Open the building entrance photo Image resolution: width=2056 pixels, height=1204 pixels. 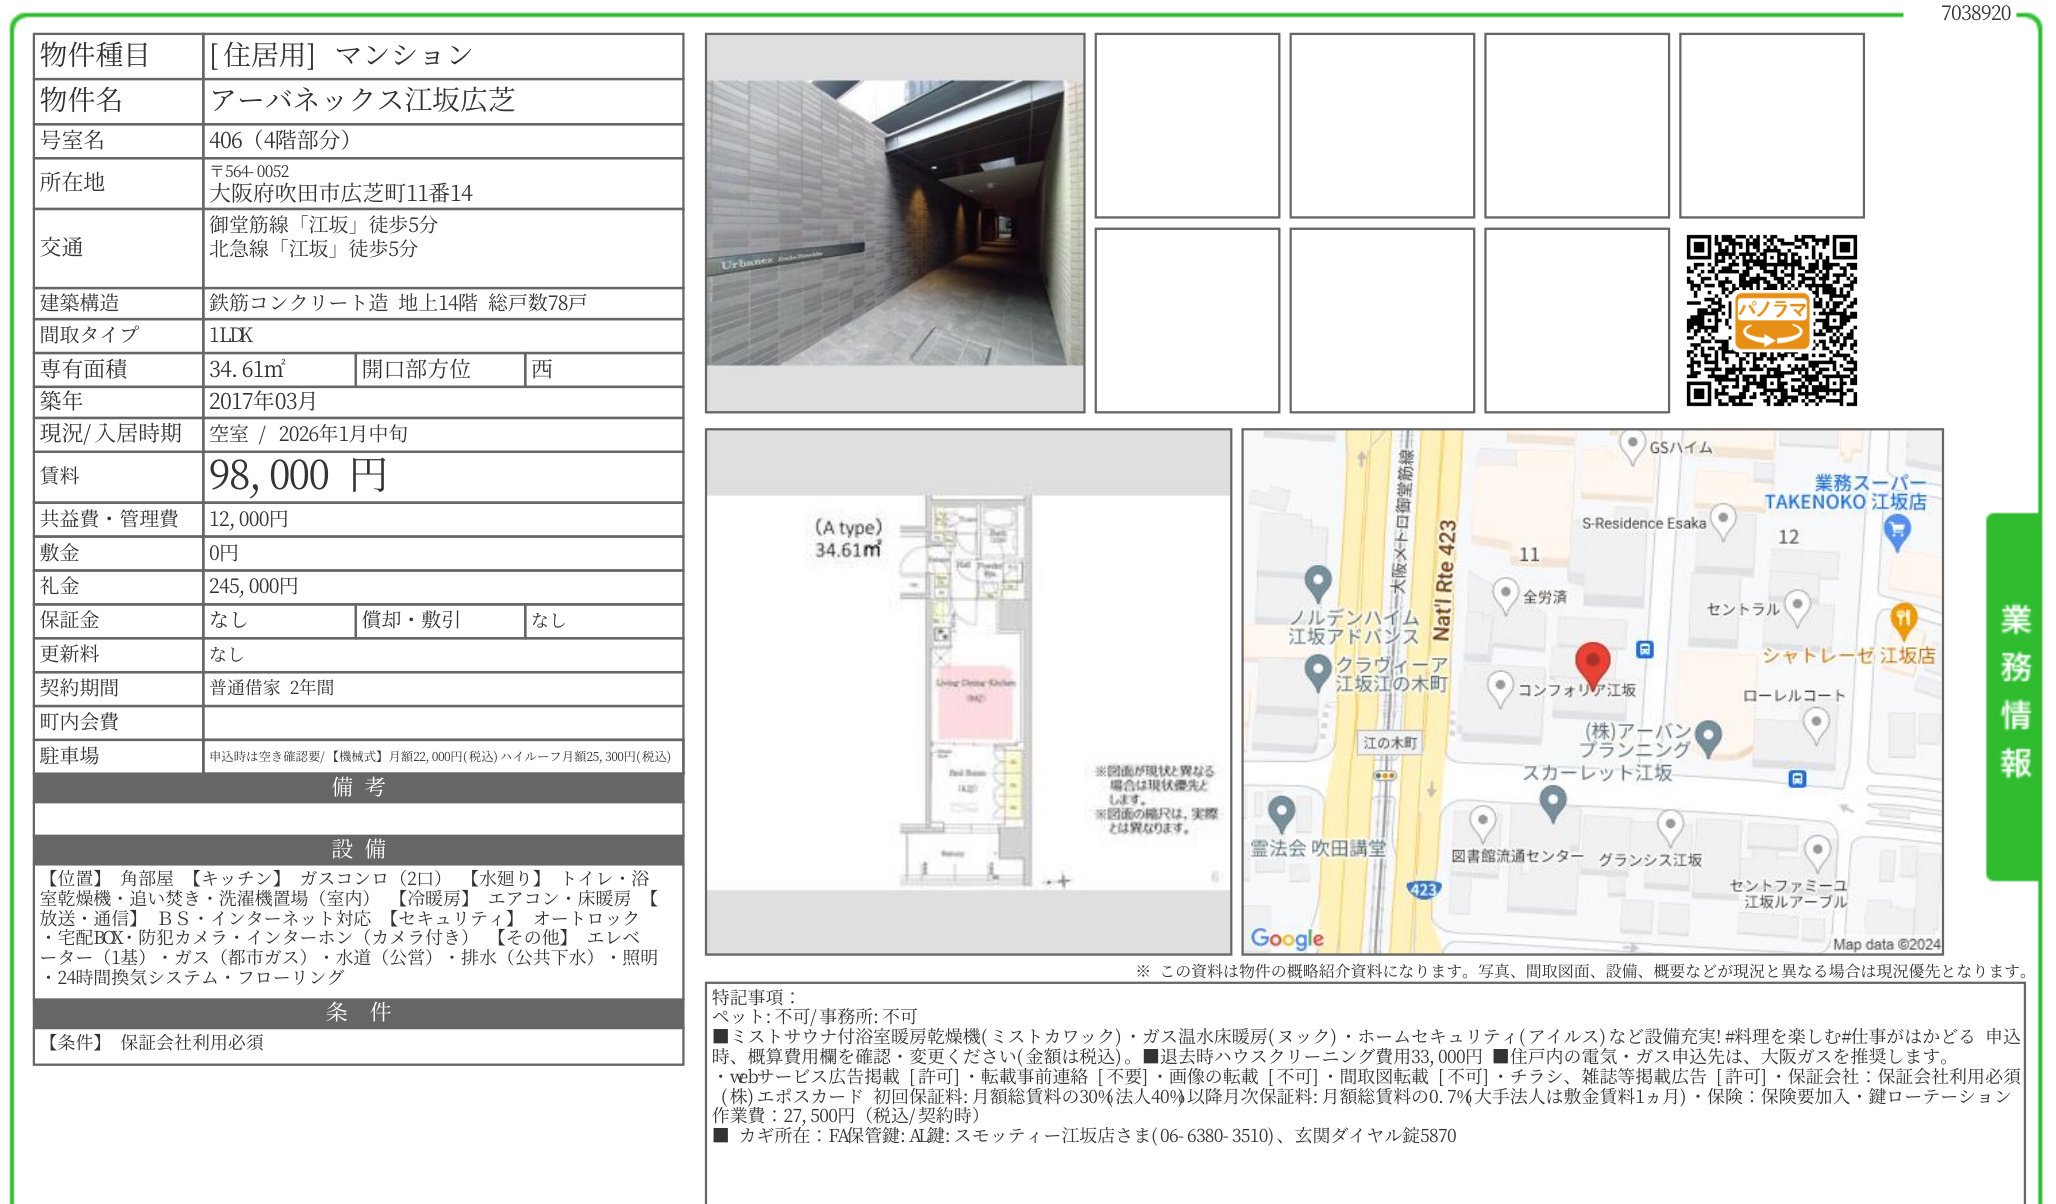894,223
